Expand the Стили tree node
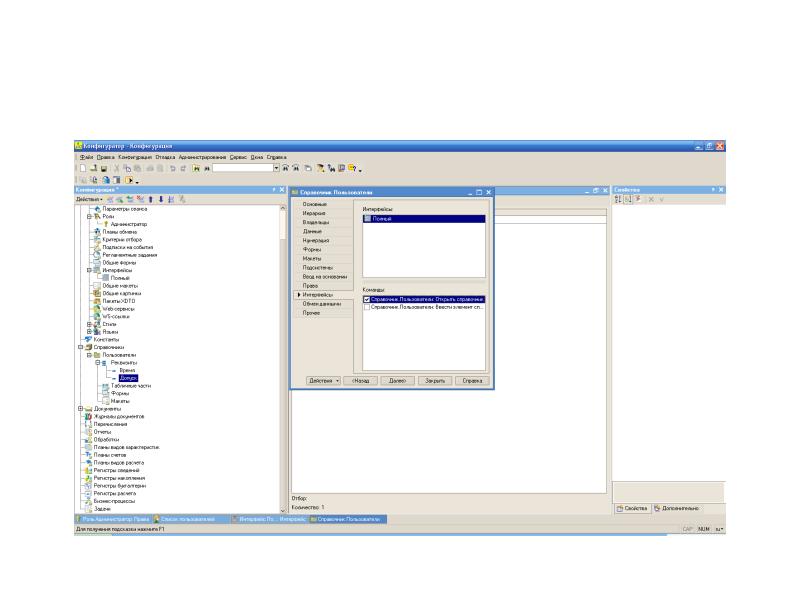The image size is (800, 600). click(x=89, y=324)
